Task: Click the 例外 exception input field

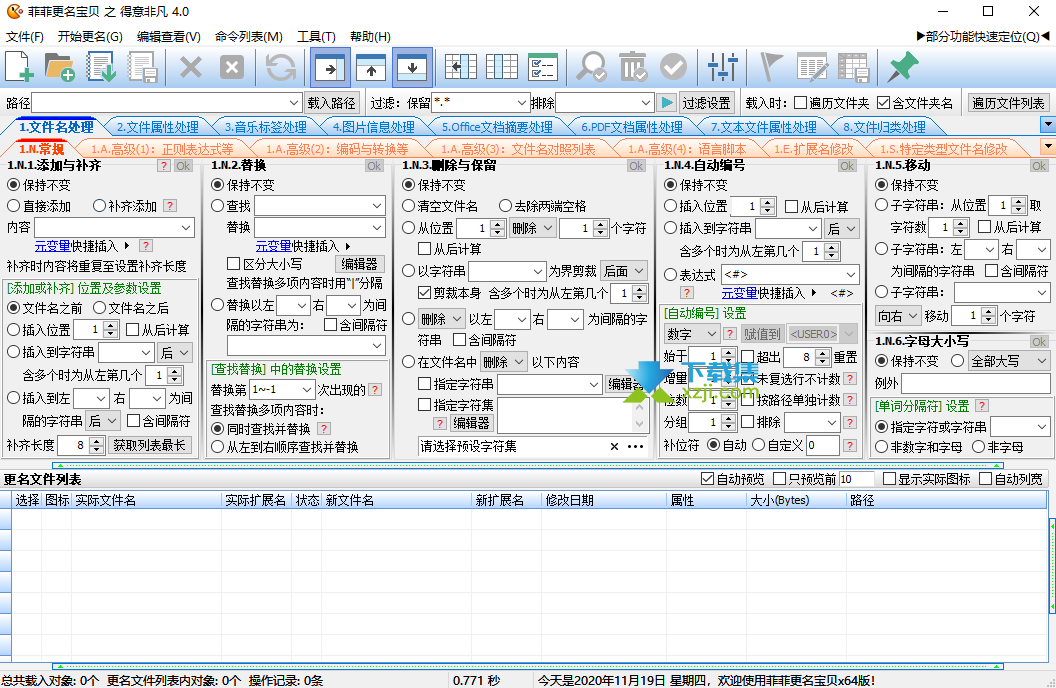Action: pyautogui.click(x=975, y=383)
